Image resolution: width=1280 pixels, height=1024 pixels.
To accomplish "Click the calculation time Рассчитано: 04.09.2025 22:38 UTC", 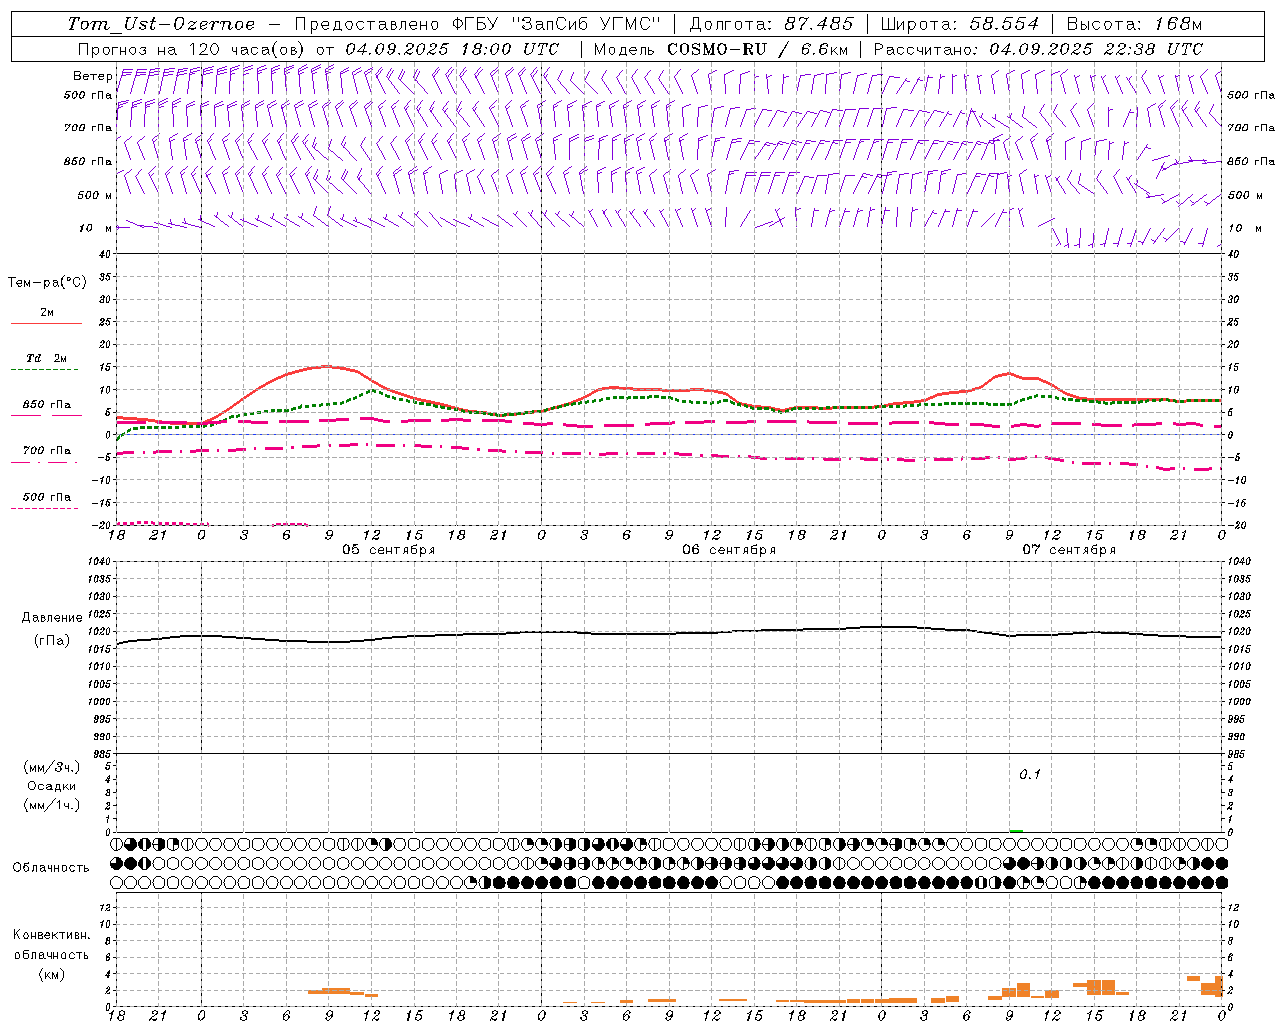I will [x=1038, y=49].
